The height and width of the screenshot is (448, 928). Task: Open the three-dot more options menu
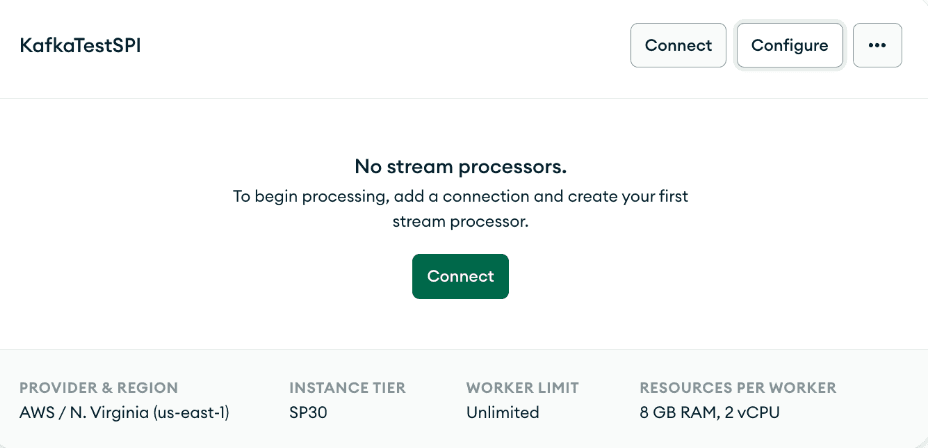click(877, 45)
